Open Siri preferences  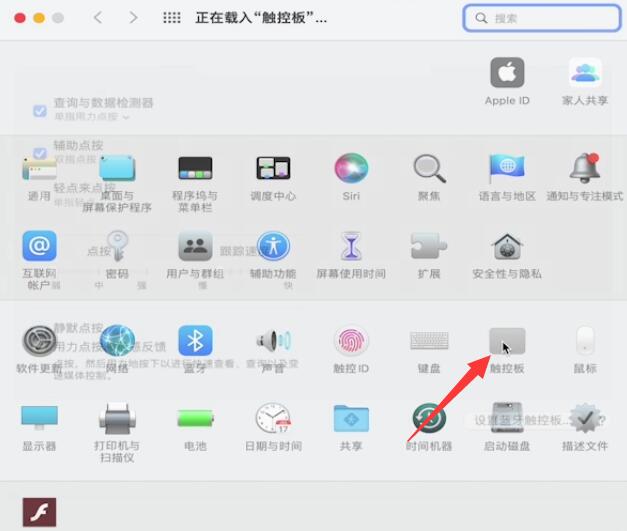pos(351,168)
